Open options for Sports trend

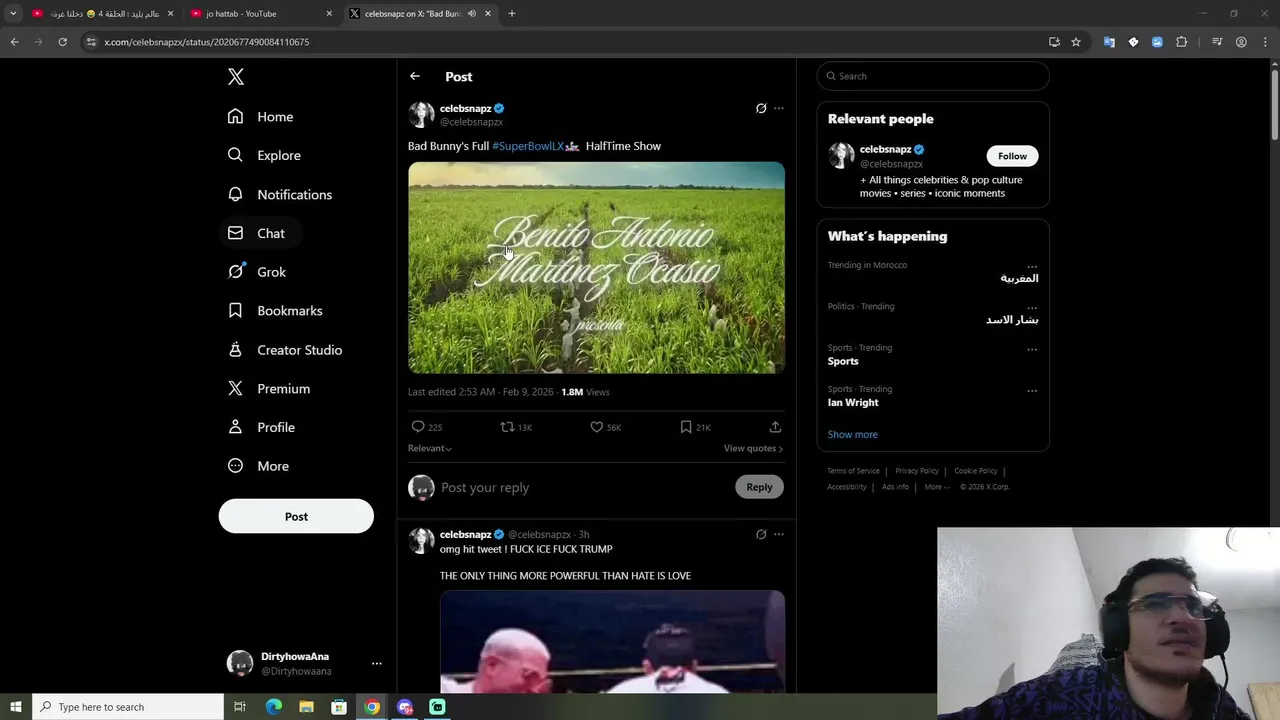point(1032,349)
